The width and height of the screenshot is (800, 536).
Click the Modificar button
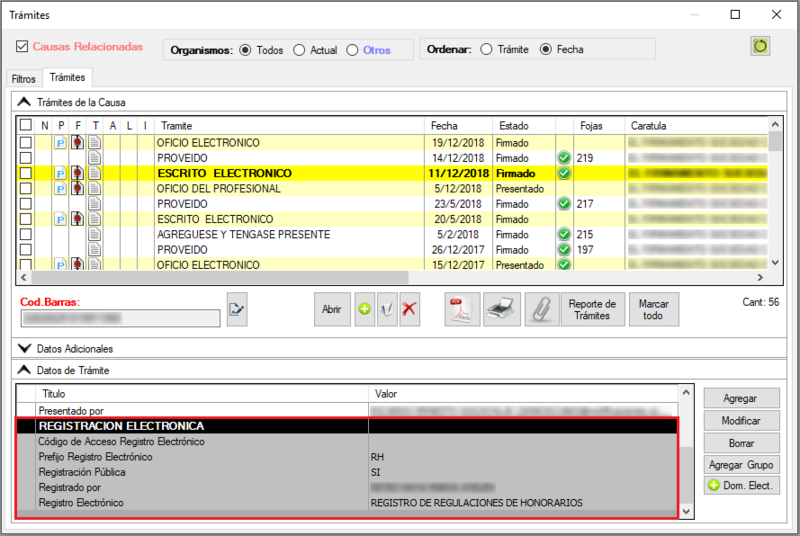point(741,421)
